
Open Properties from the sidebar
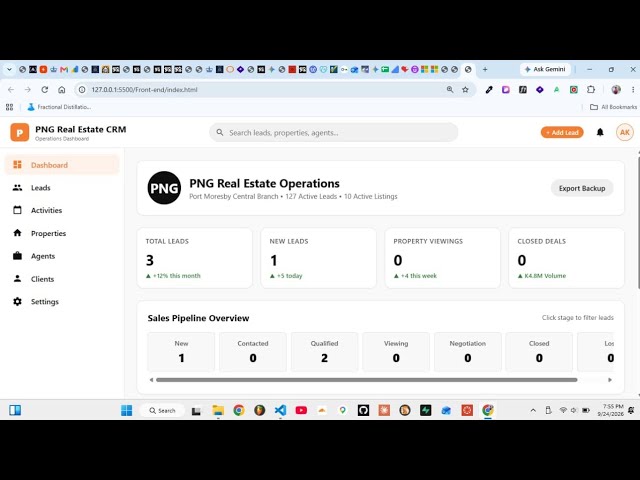(62, 233)
